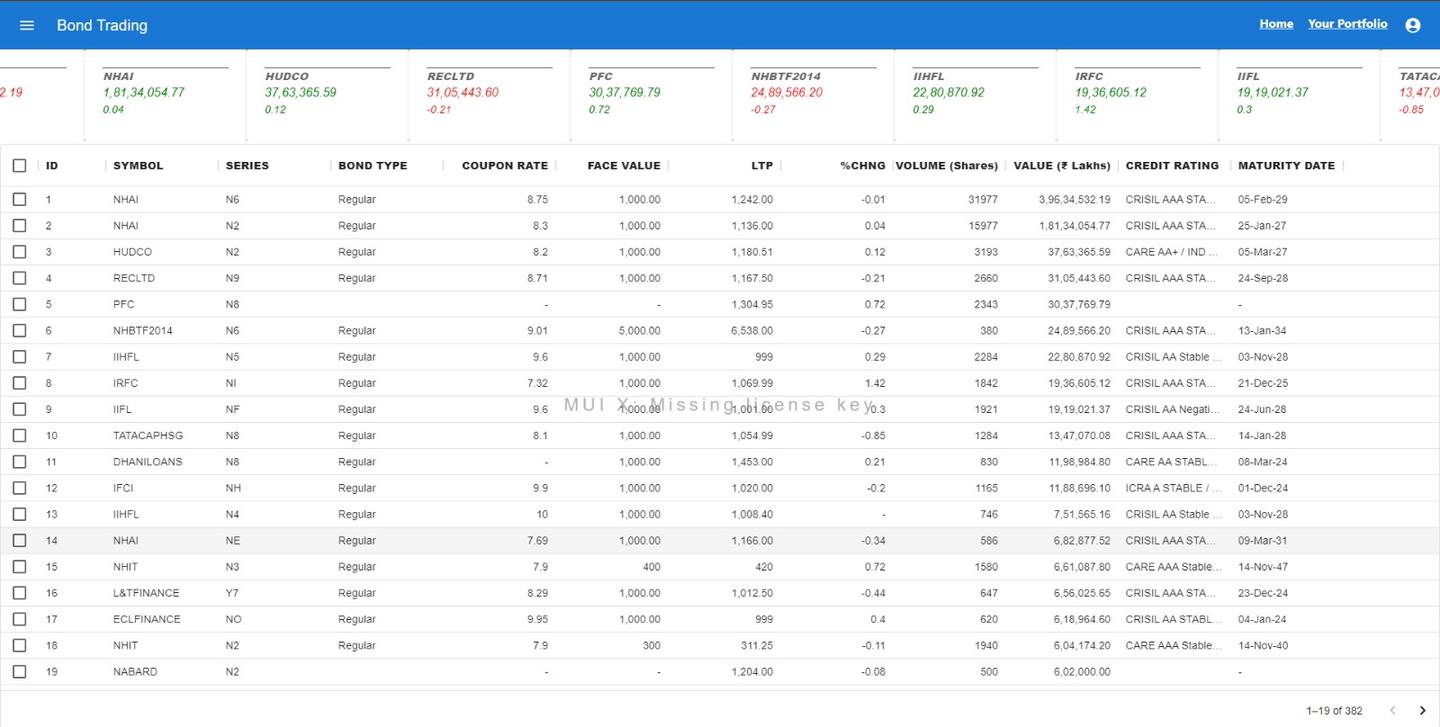Click the series Y7 cell
1440x727 pixels.
click(x=232, y=593)
